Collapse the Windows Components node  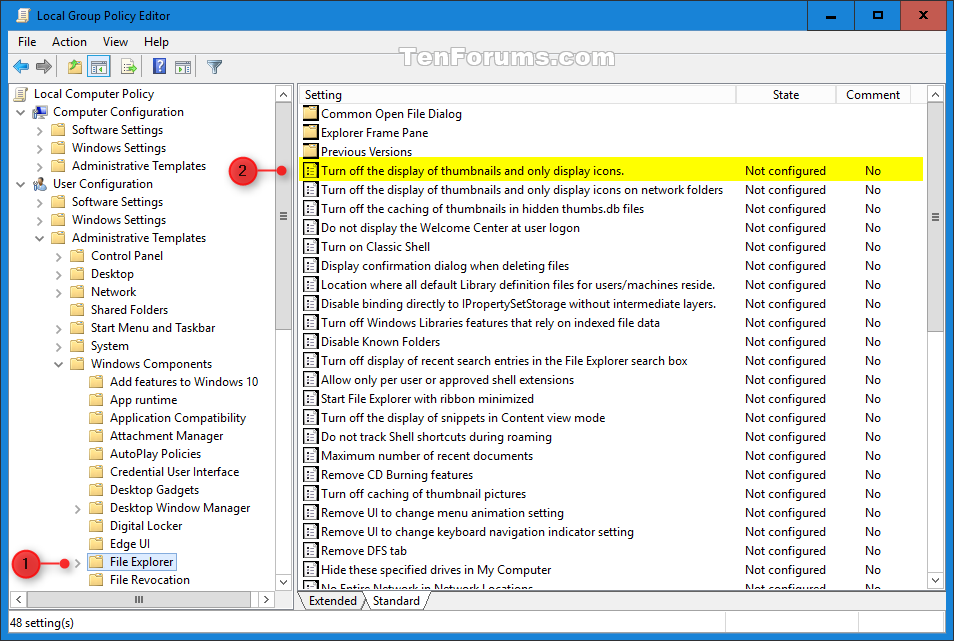coord(58,364)
